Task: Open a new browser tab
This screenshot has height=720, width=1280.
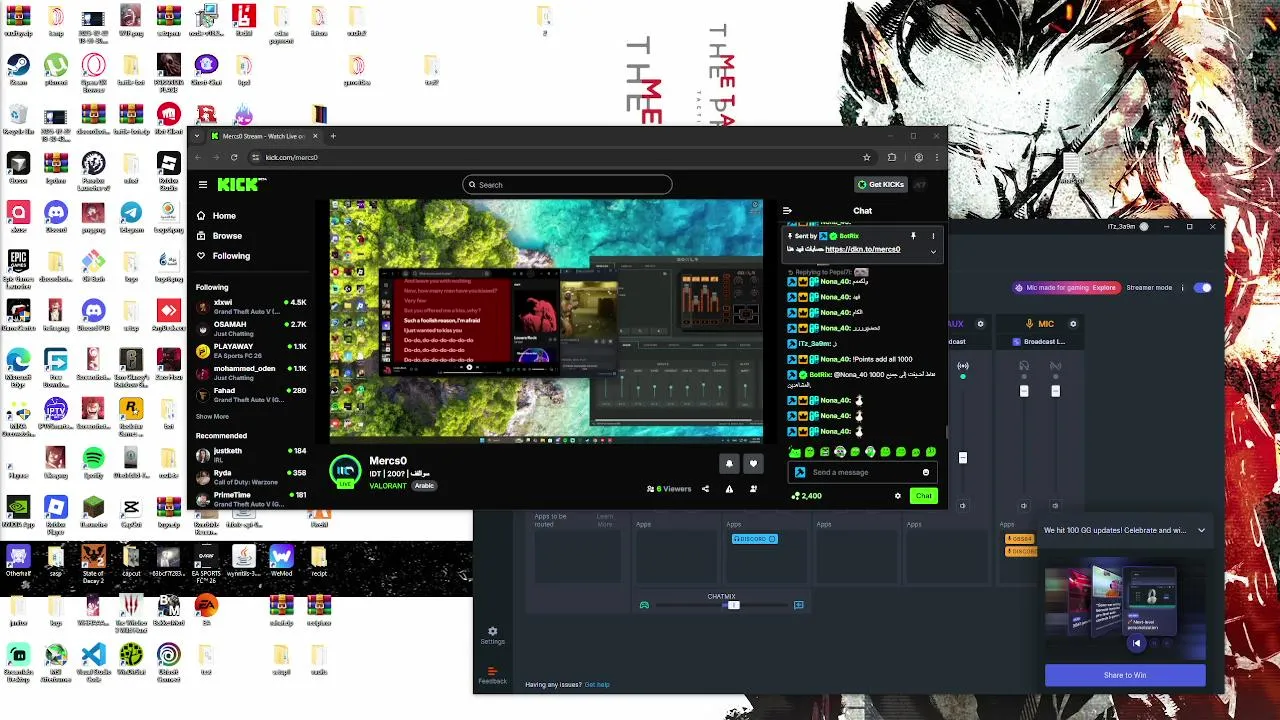Action: (333, 136)
